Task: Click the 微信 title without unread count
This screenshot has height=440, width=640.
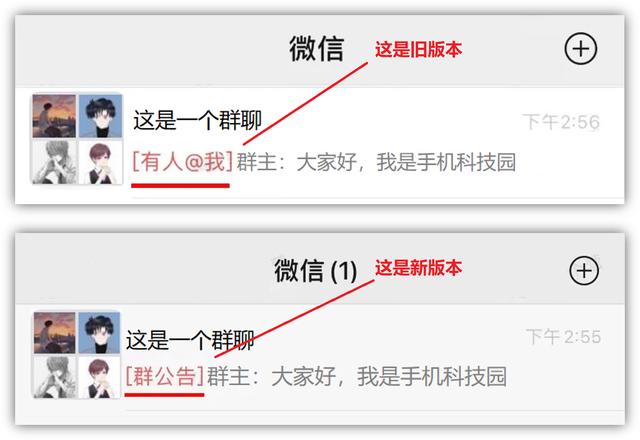Action: pyautogui.click(x=317, y=49)
